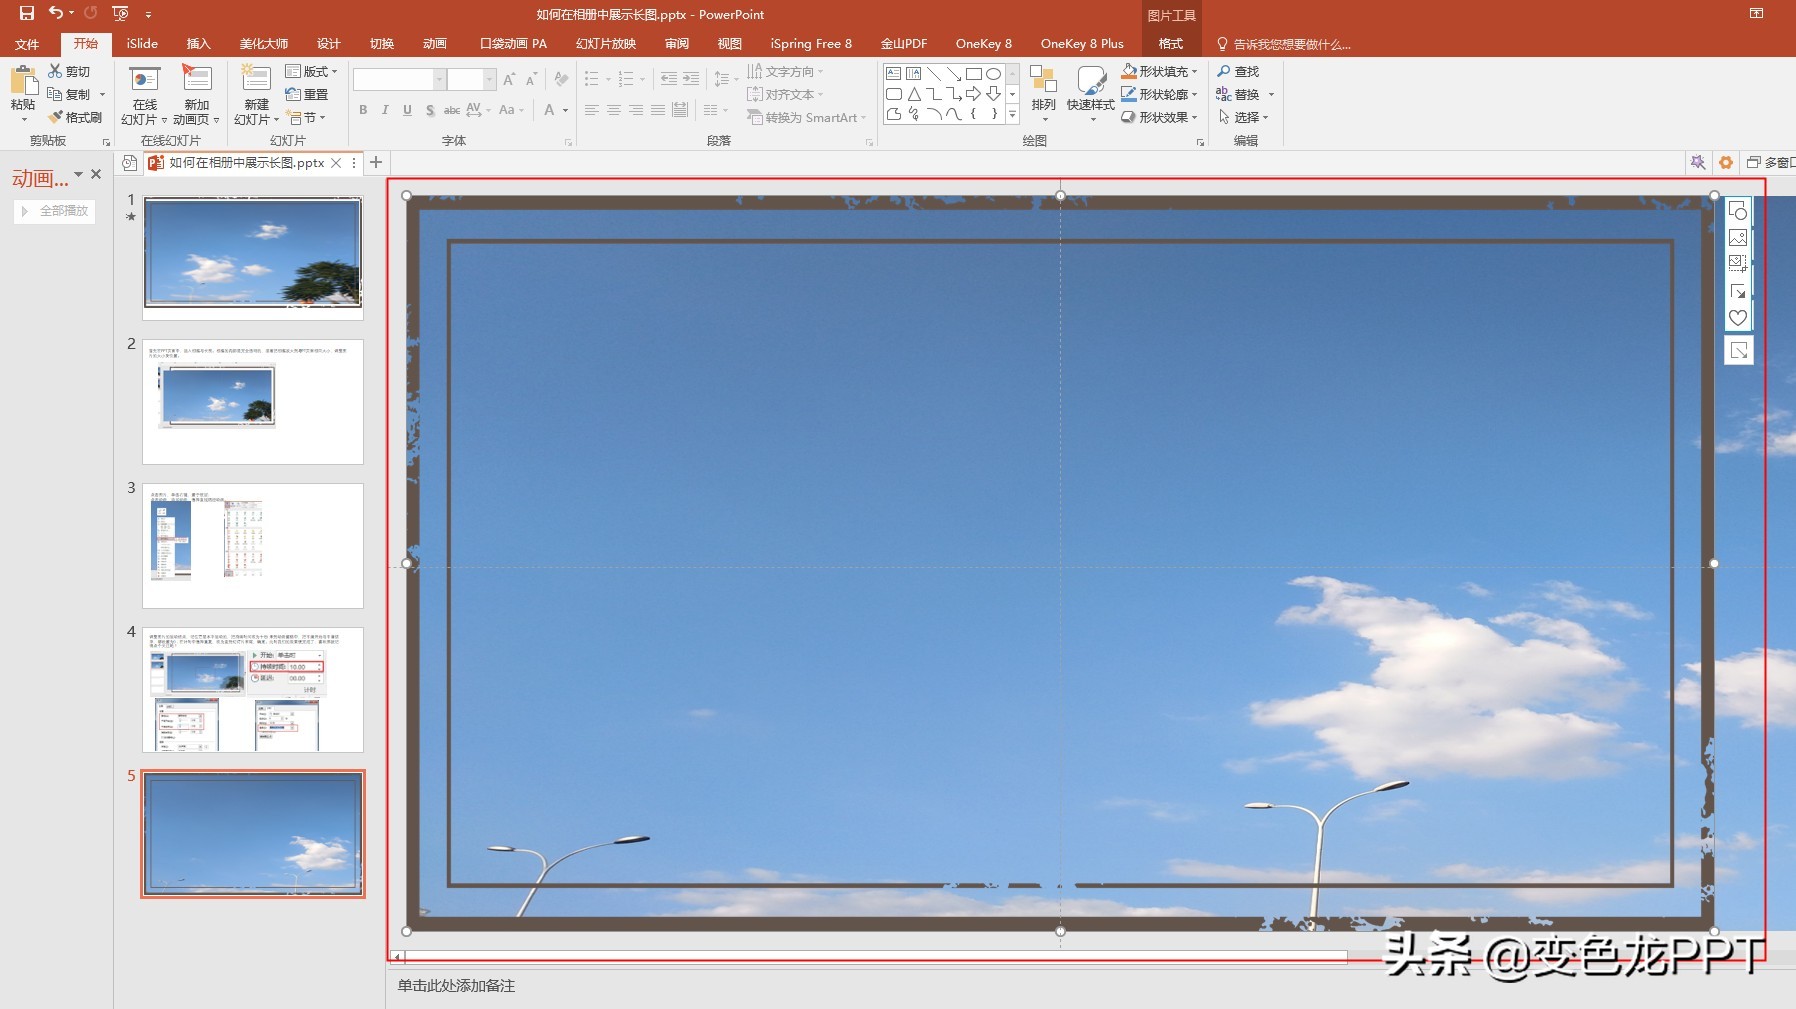Save the presentation using the floppy disk icon
Image resolution: width=1796 pixels, height=1009 pixels.
pos(27,13)
